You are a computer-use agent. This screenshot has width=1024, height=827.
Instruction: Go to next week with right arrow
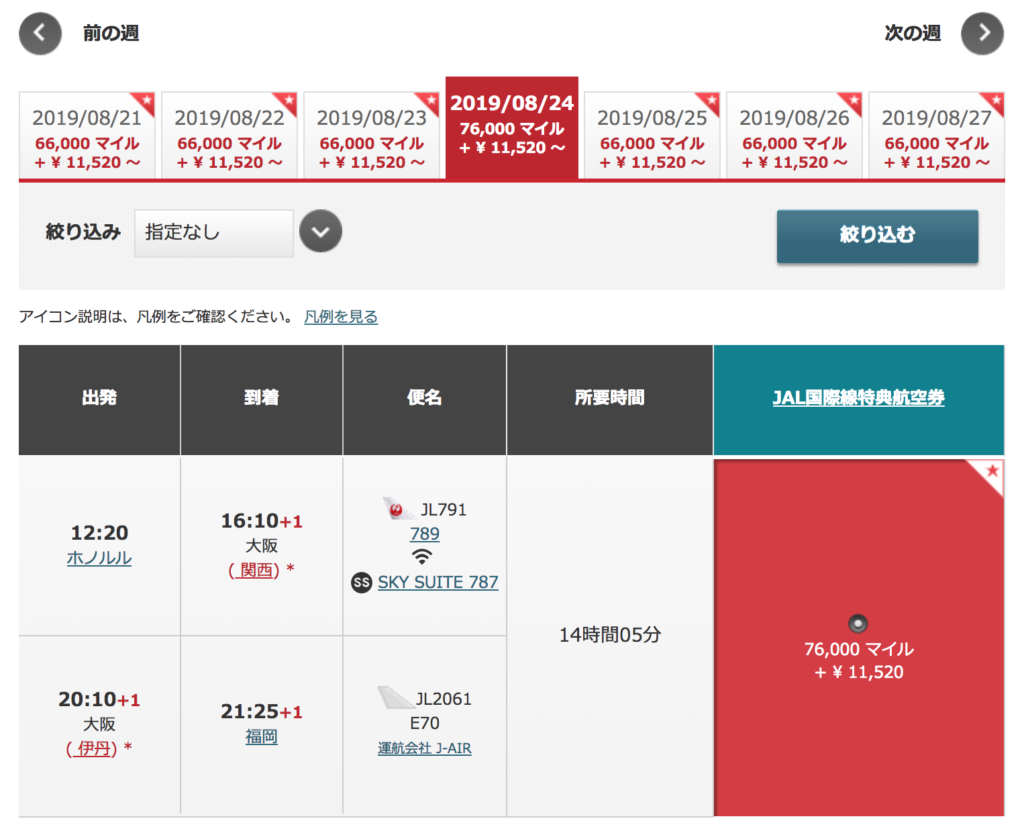[982, 33]
